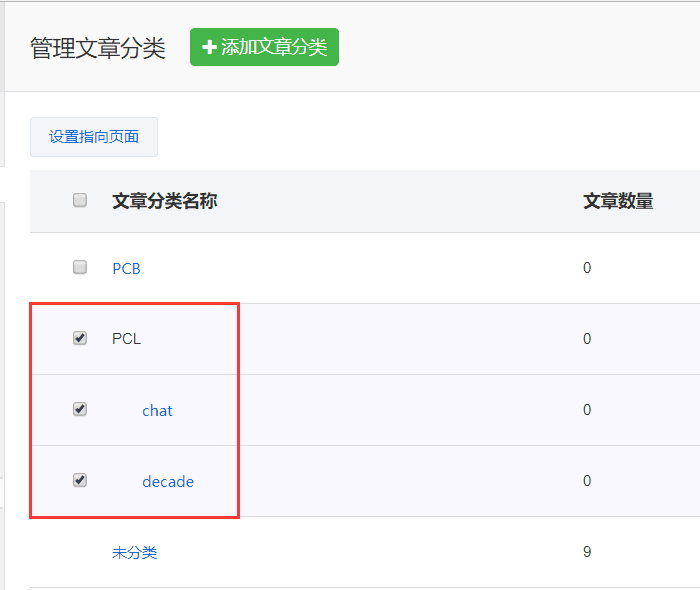The width and height of the screenshot is (700, 590).
Task: Uncheck the chat row checkbox
Action: click(80, 409)
